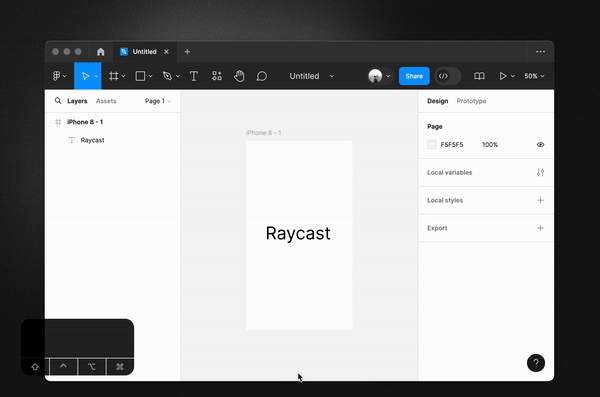
Task: Search layers with magnifier icon
Action: pyautogui.click(x=58, y=101)
